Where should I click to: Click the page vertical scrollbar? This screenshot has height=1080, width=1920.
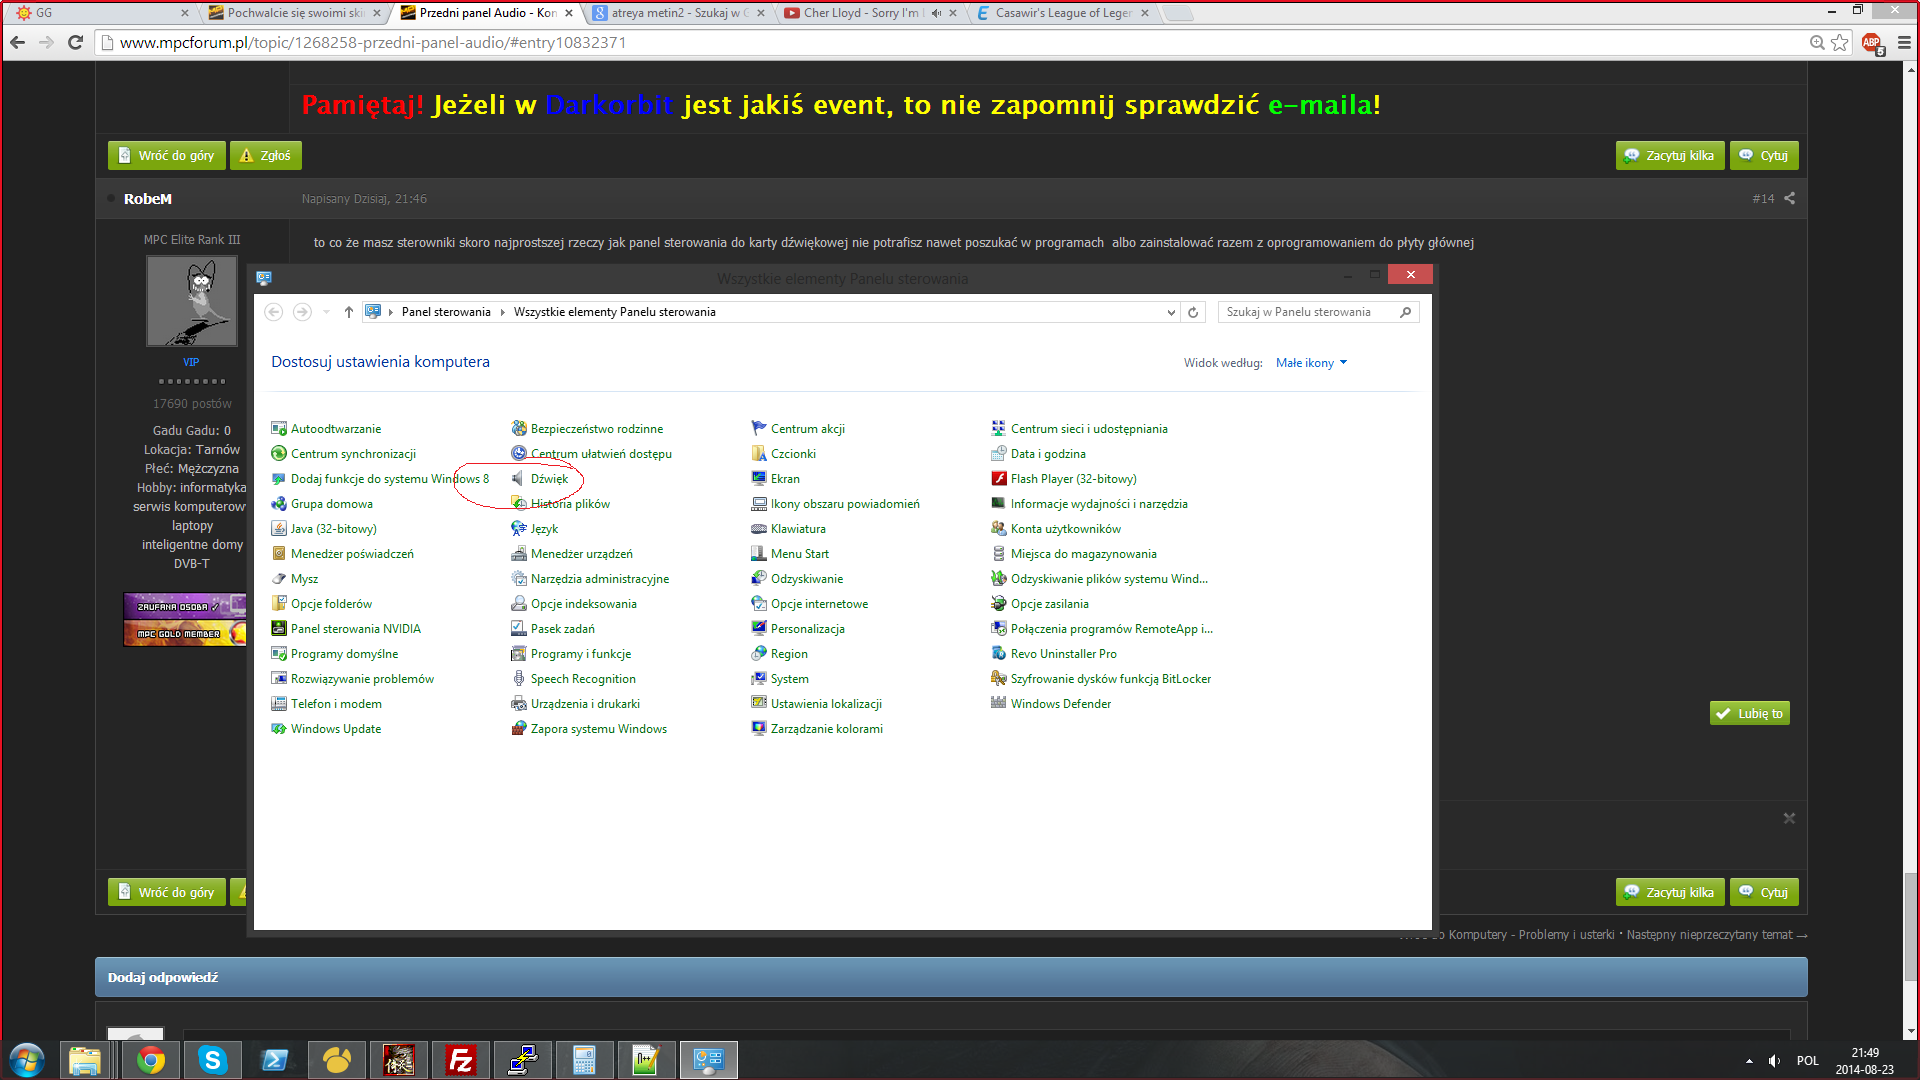(x=1911, y=928)
